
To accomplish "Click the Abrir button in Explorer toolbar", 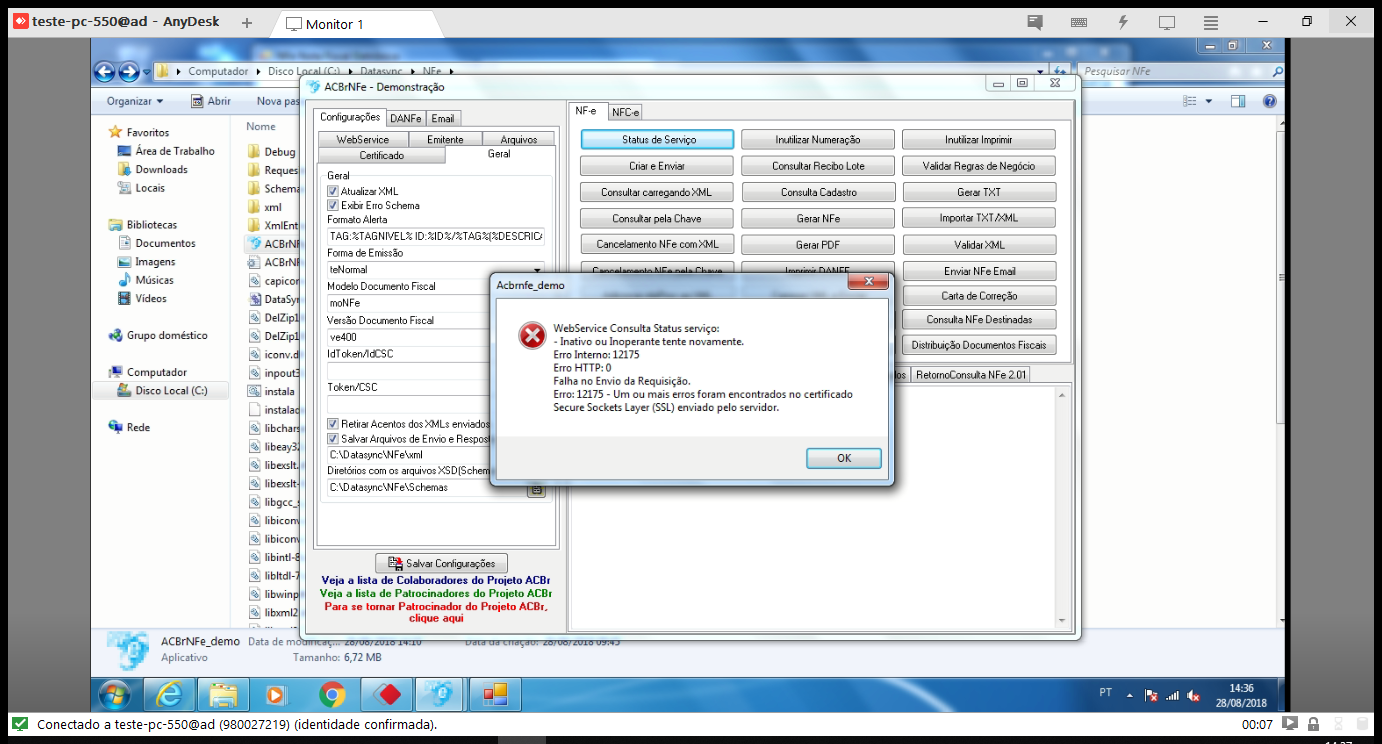I will [211, 101].
